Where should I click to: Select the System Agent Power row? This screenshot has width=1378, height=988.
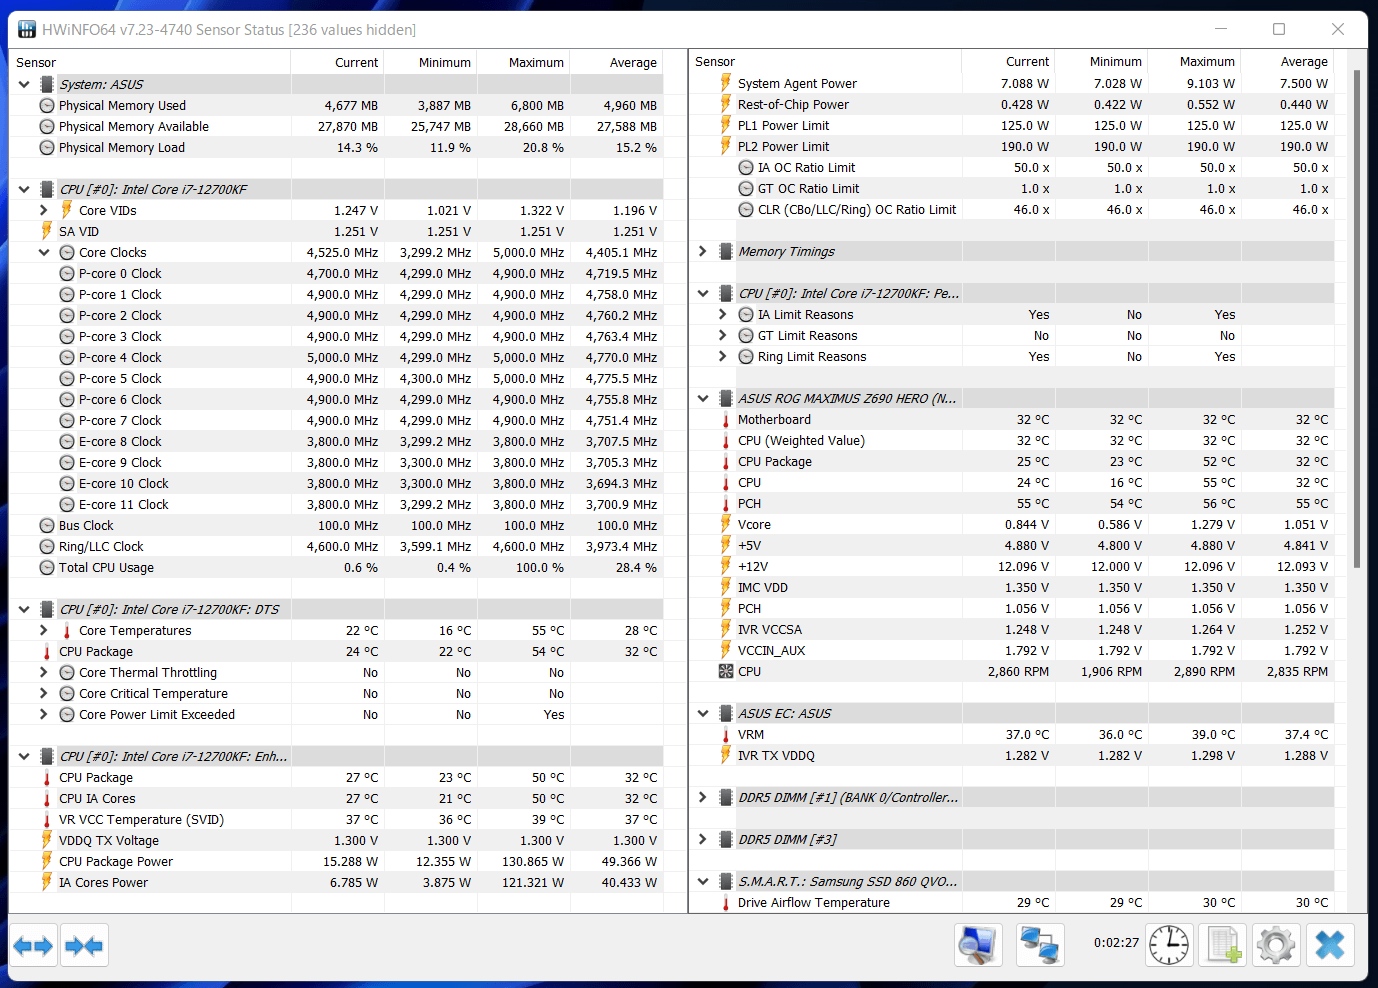pyautogui.click(x=1012, y=84)
